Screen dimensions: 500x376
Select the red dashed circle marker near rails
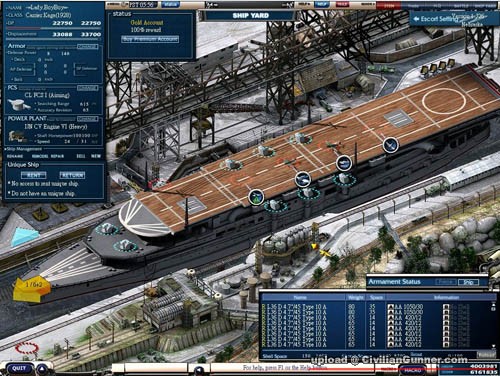[x=27, y=348]
